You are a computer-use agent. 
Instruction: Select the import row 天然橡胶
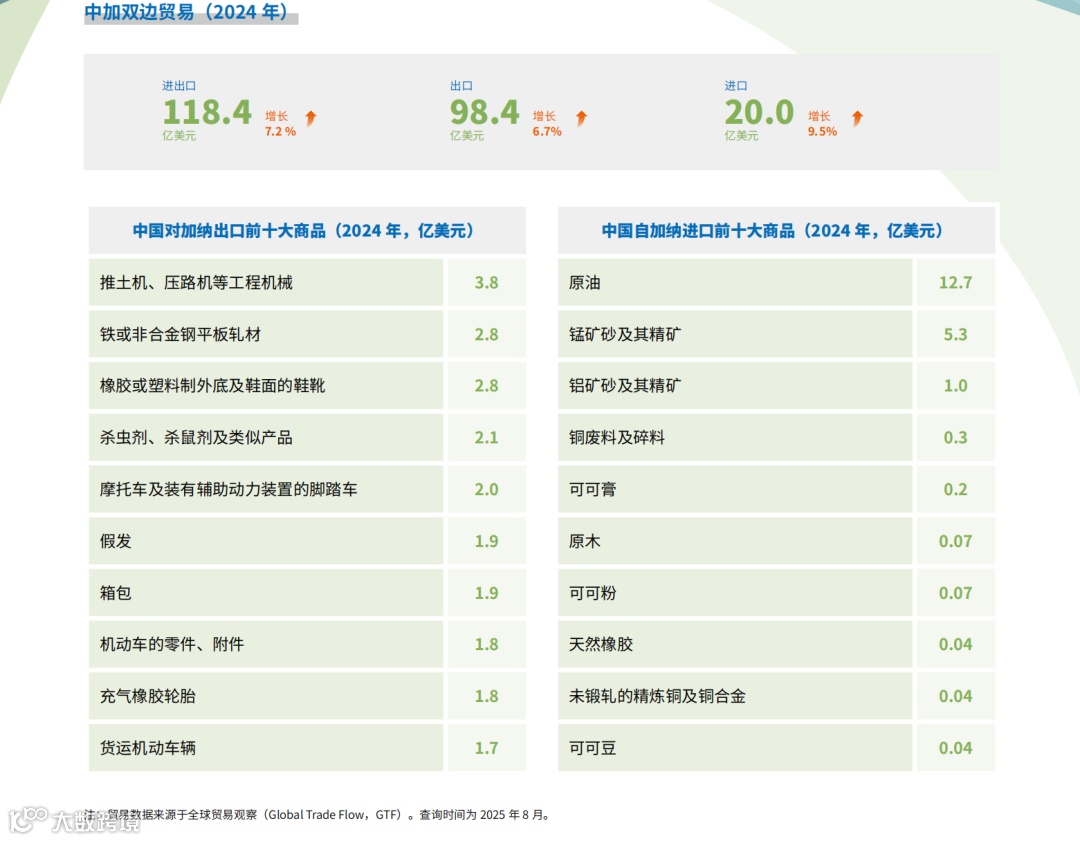point(735,644)
